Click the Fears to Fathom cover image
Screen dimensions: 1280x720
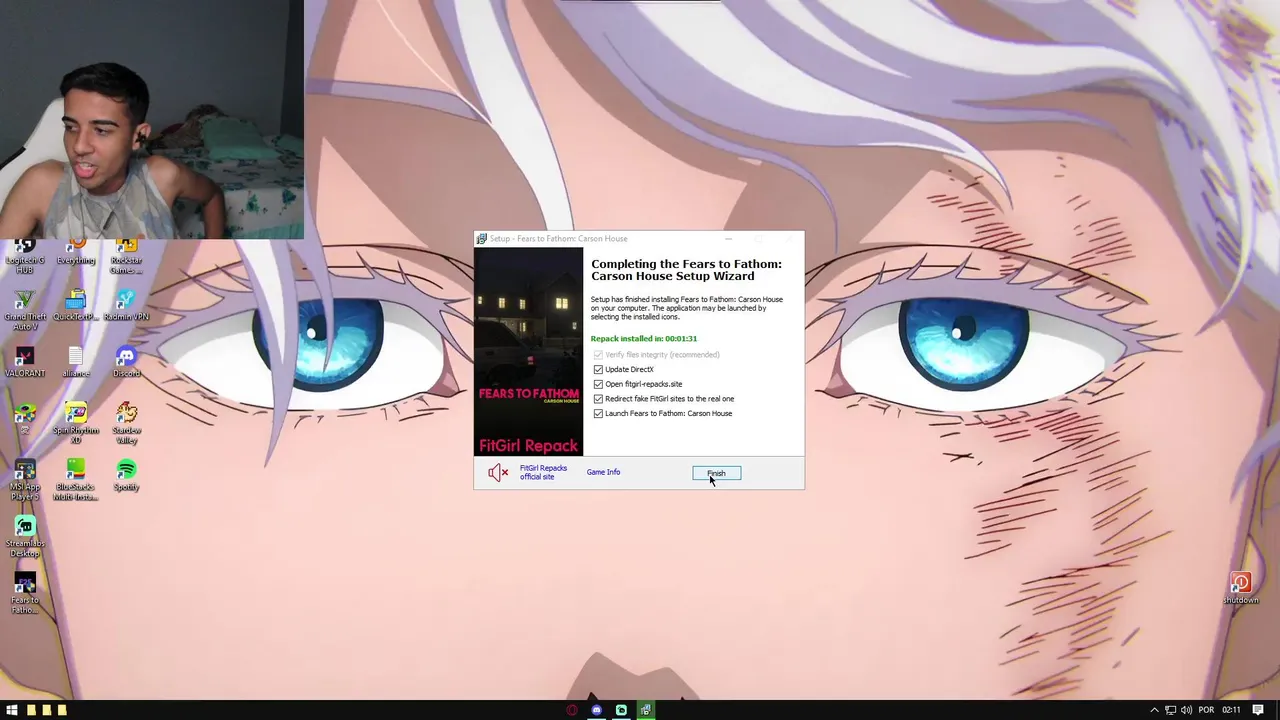[x=528, y=351]
